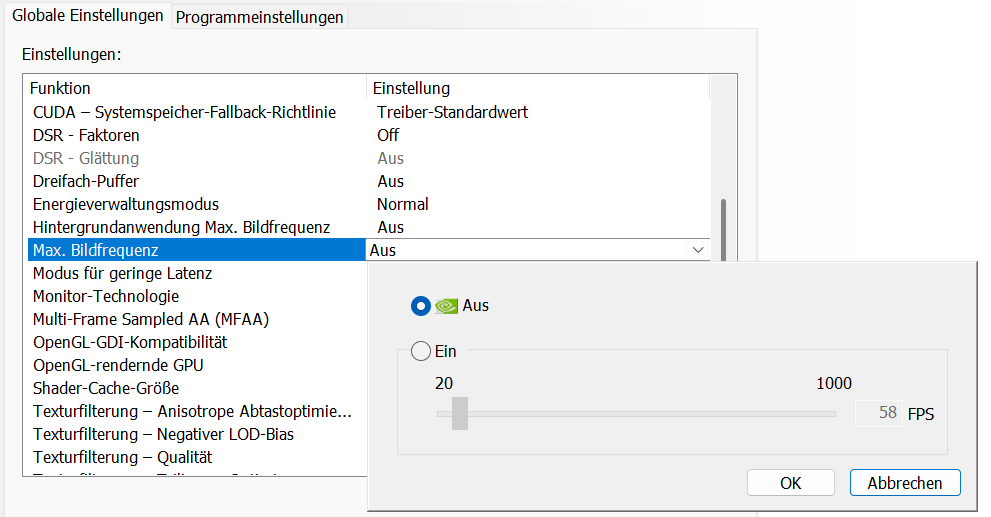Select the OpenGL-rendernde GPU row
This screenshot has width=991, height=517.
[197, 365]
